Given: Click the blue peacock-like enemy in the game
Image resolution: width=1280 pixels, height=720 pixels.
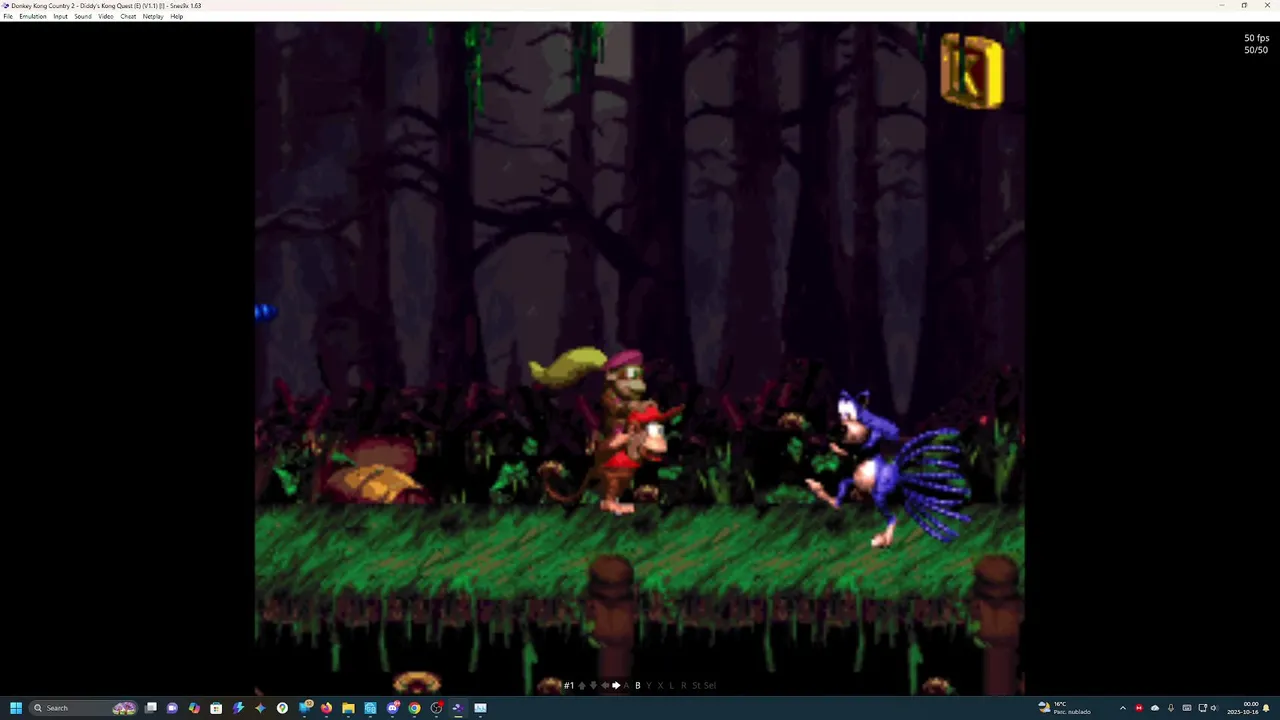Looking at the screenshot, I should (x=890, y=468).
